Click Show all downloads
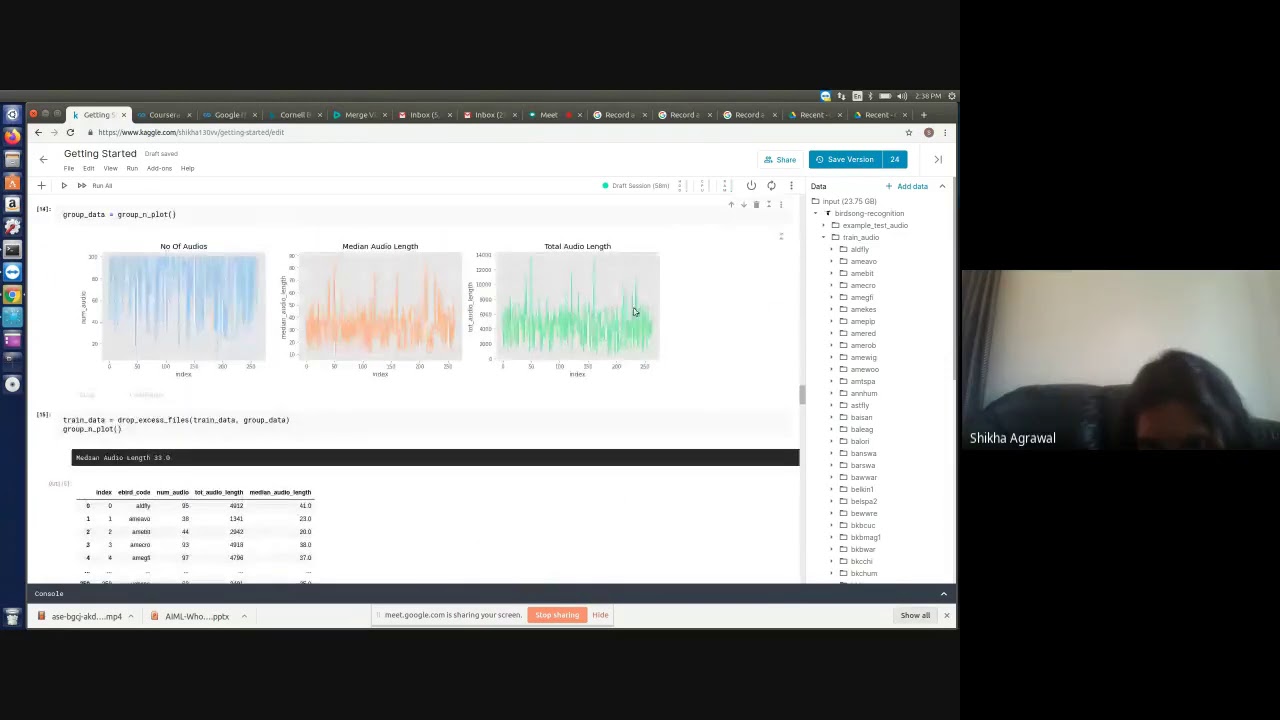The width and height of the screenshot is (1280, 720). coord(915,615)
